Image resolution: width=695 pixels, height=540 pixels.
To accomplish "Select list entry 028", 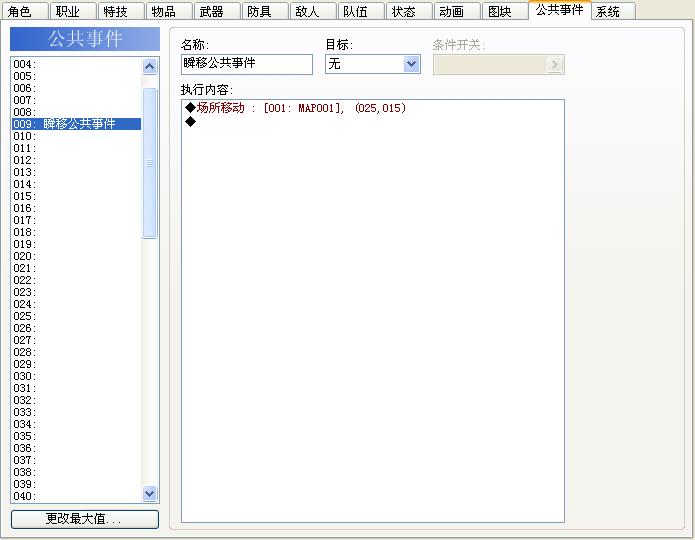I will pyautogui.click(x=76, y=352).
